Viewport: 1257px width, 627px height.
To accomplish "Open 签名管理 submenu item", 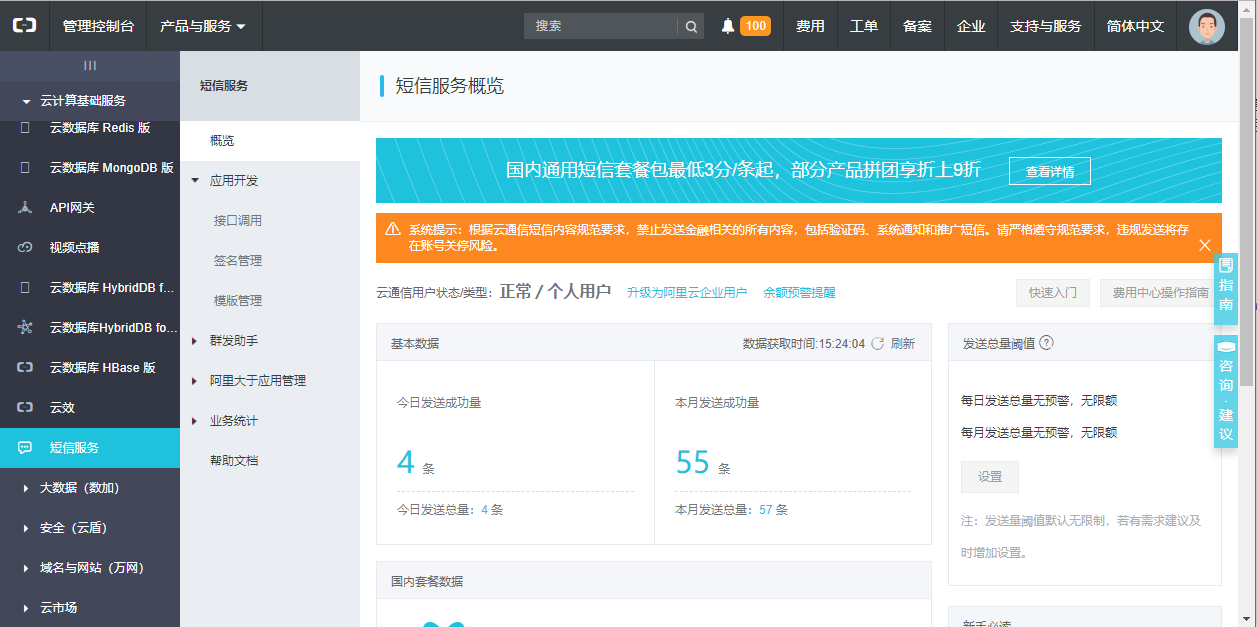I will [238, 261].
